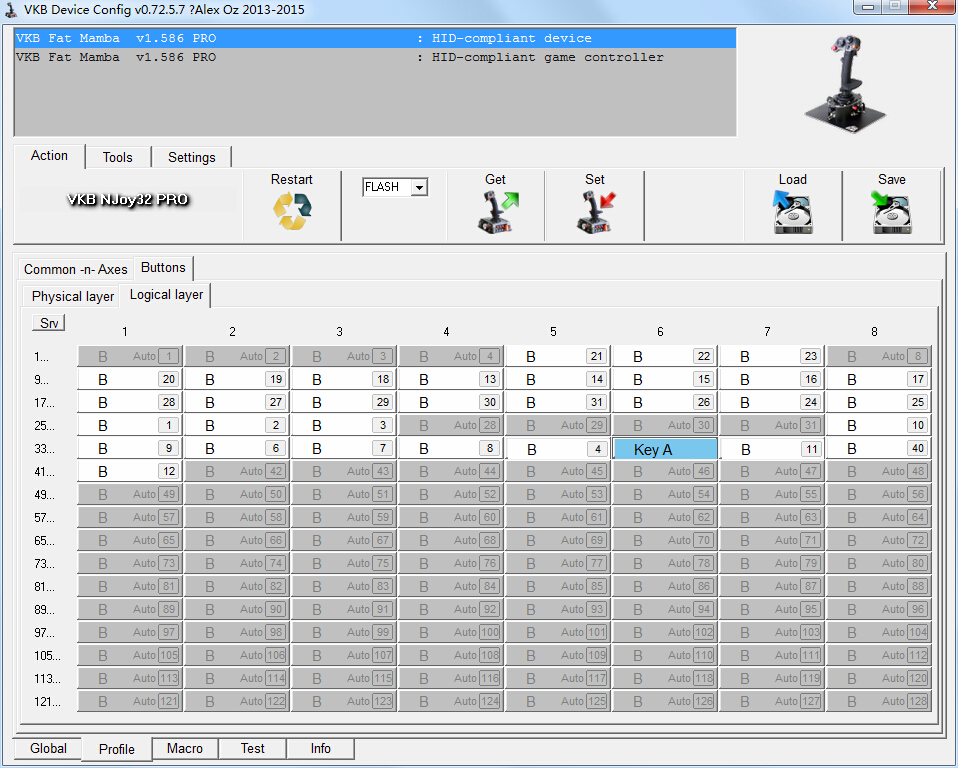
Task: Click the Auto 100 cell
Action: [x=451, y=632]
